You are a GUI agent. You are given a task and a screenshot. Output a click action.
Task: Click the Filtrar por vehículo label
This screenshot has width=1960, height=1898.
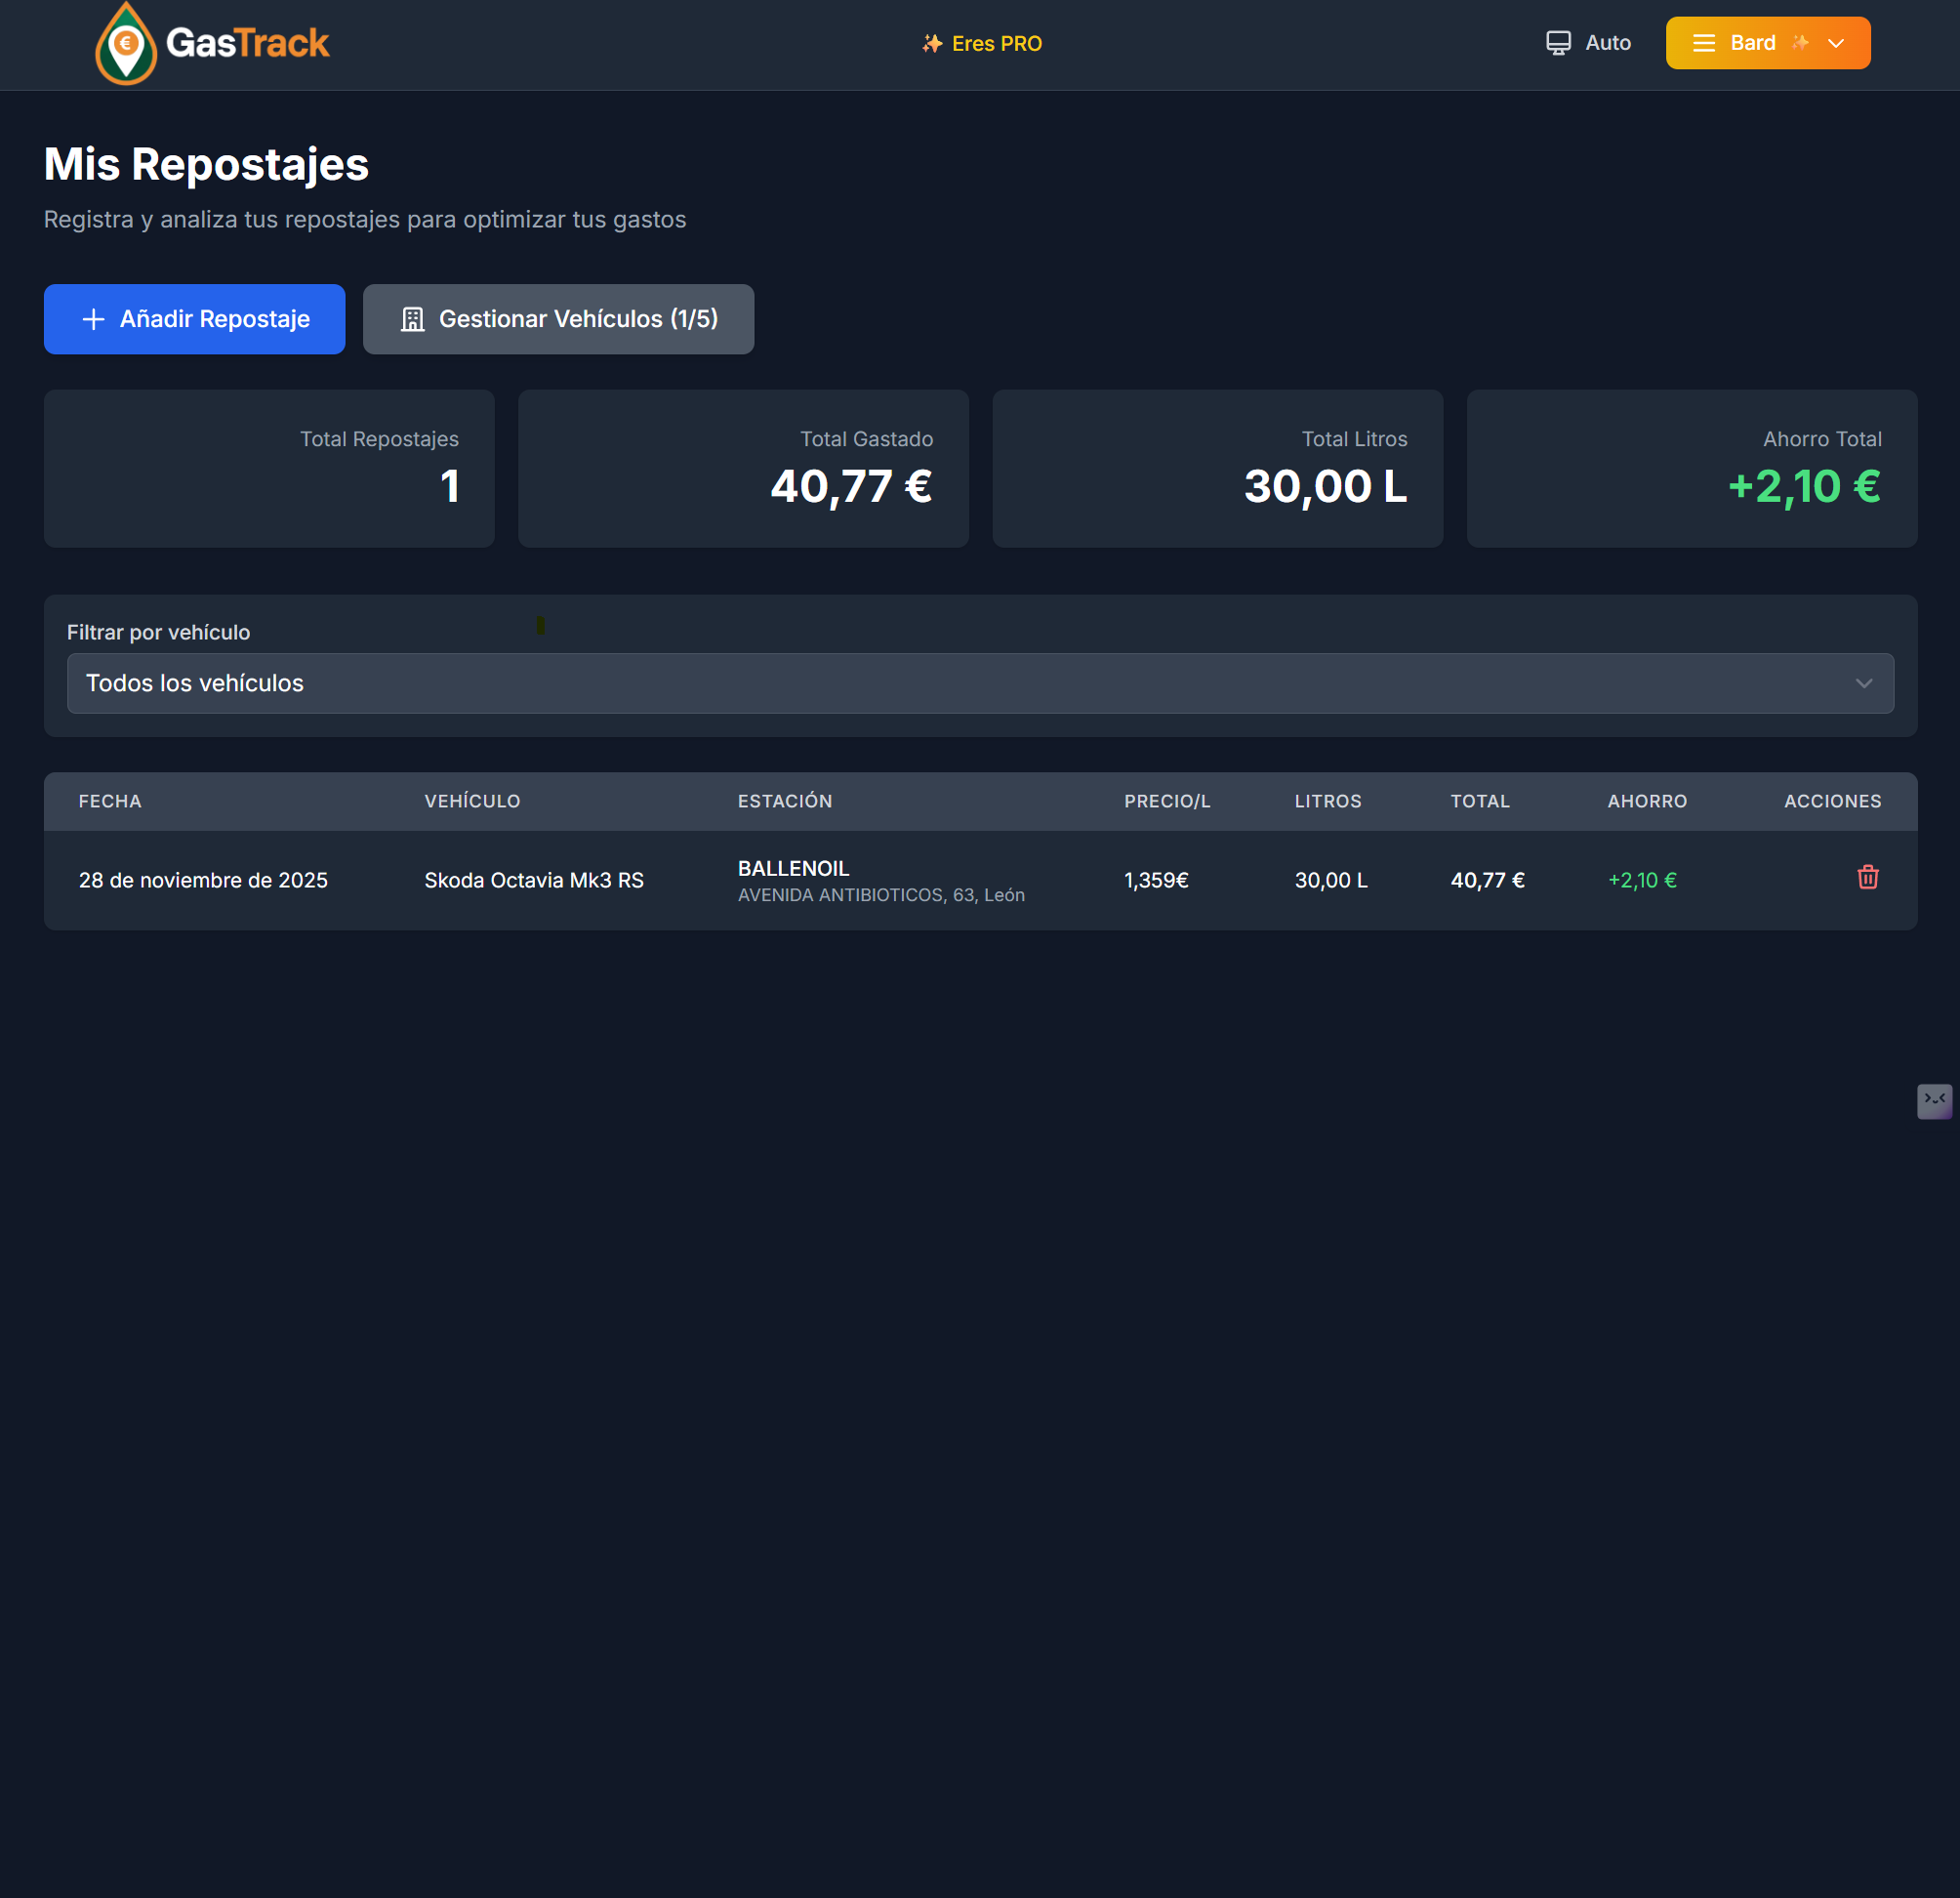tap(158, 632)
